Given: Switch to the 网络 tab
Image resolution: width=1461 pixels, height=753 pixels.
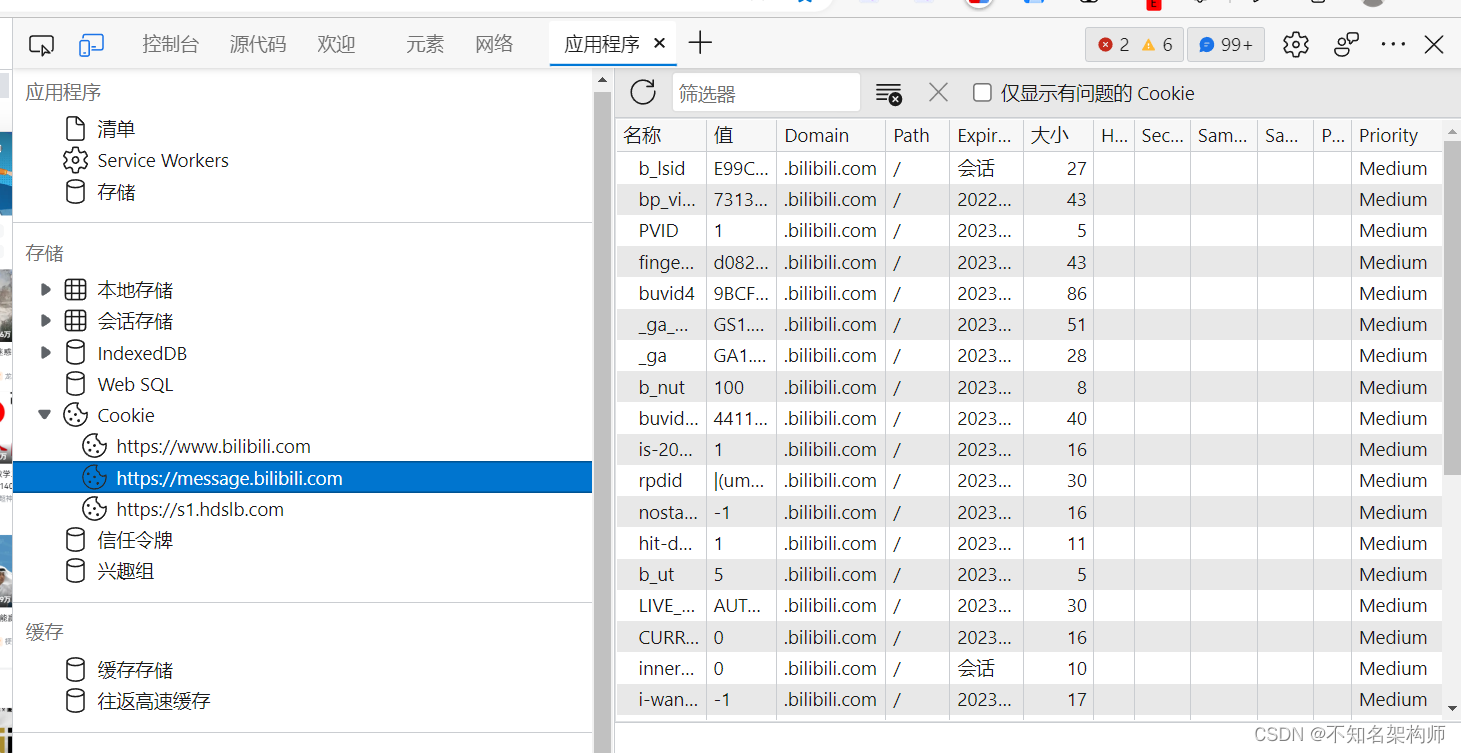Looking at the screenshot, I should pyautogui.click(x=494, y=44).
